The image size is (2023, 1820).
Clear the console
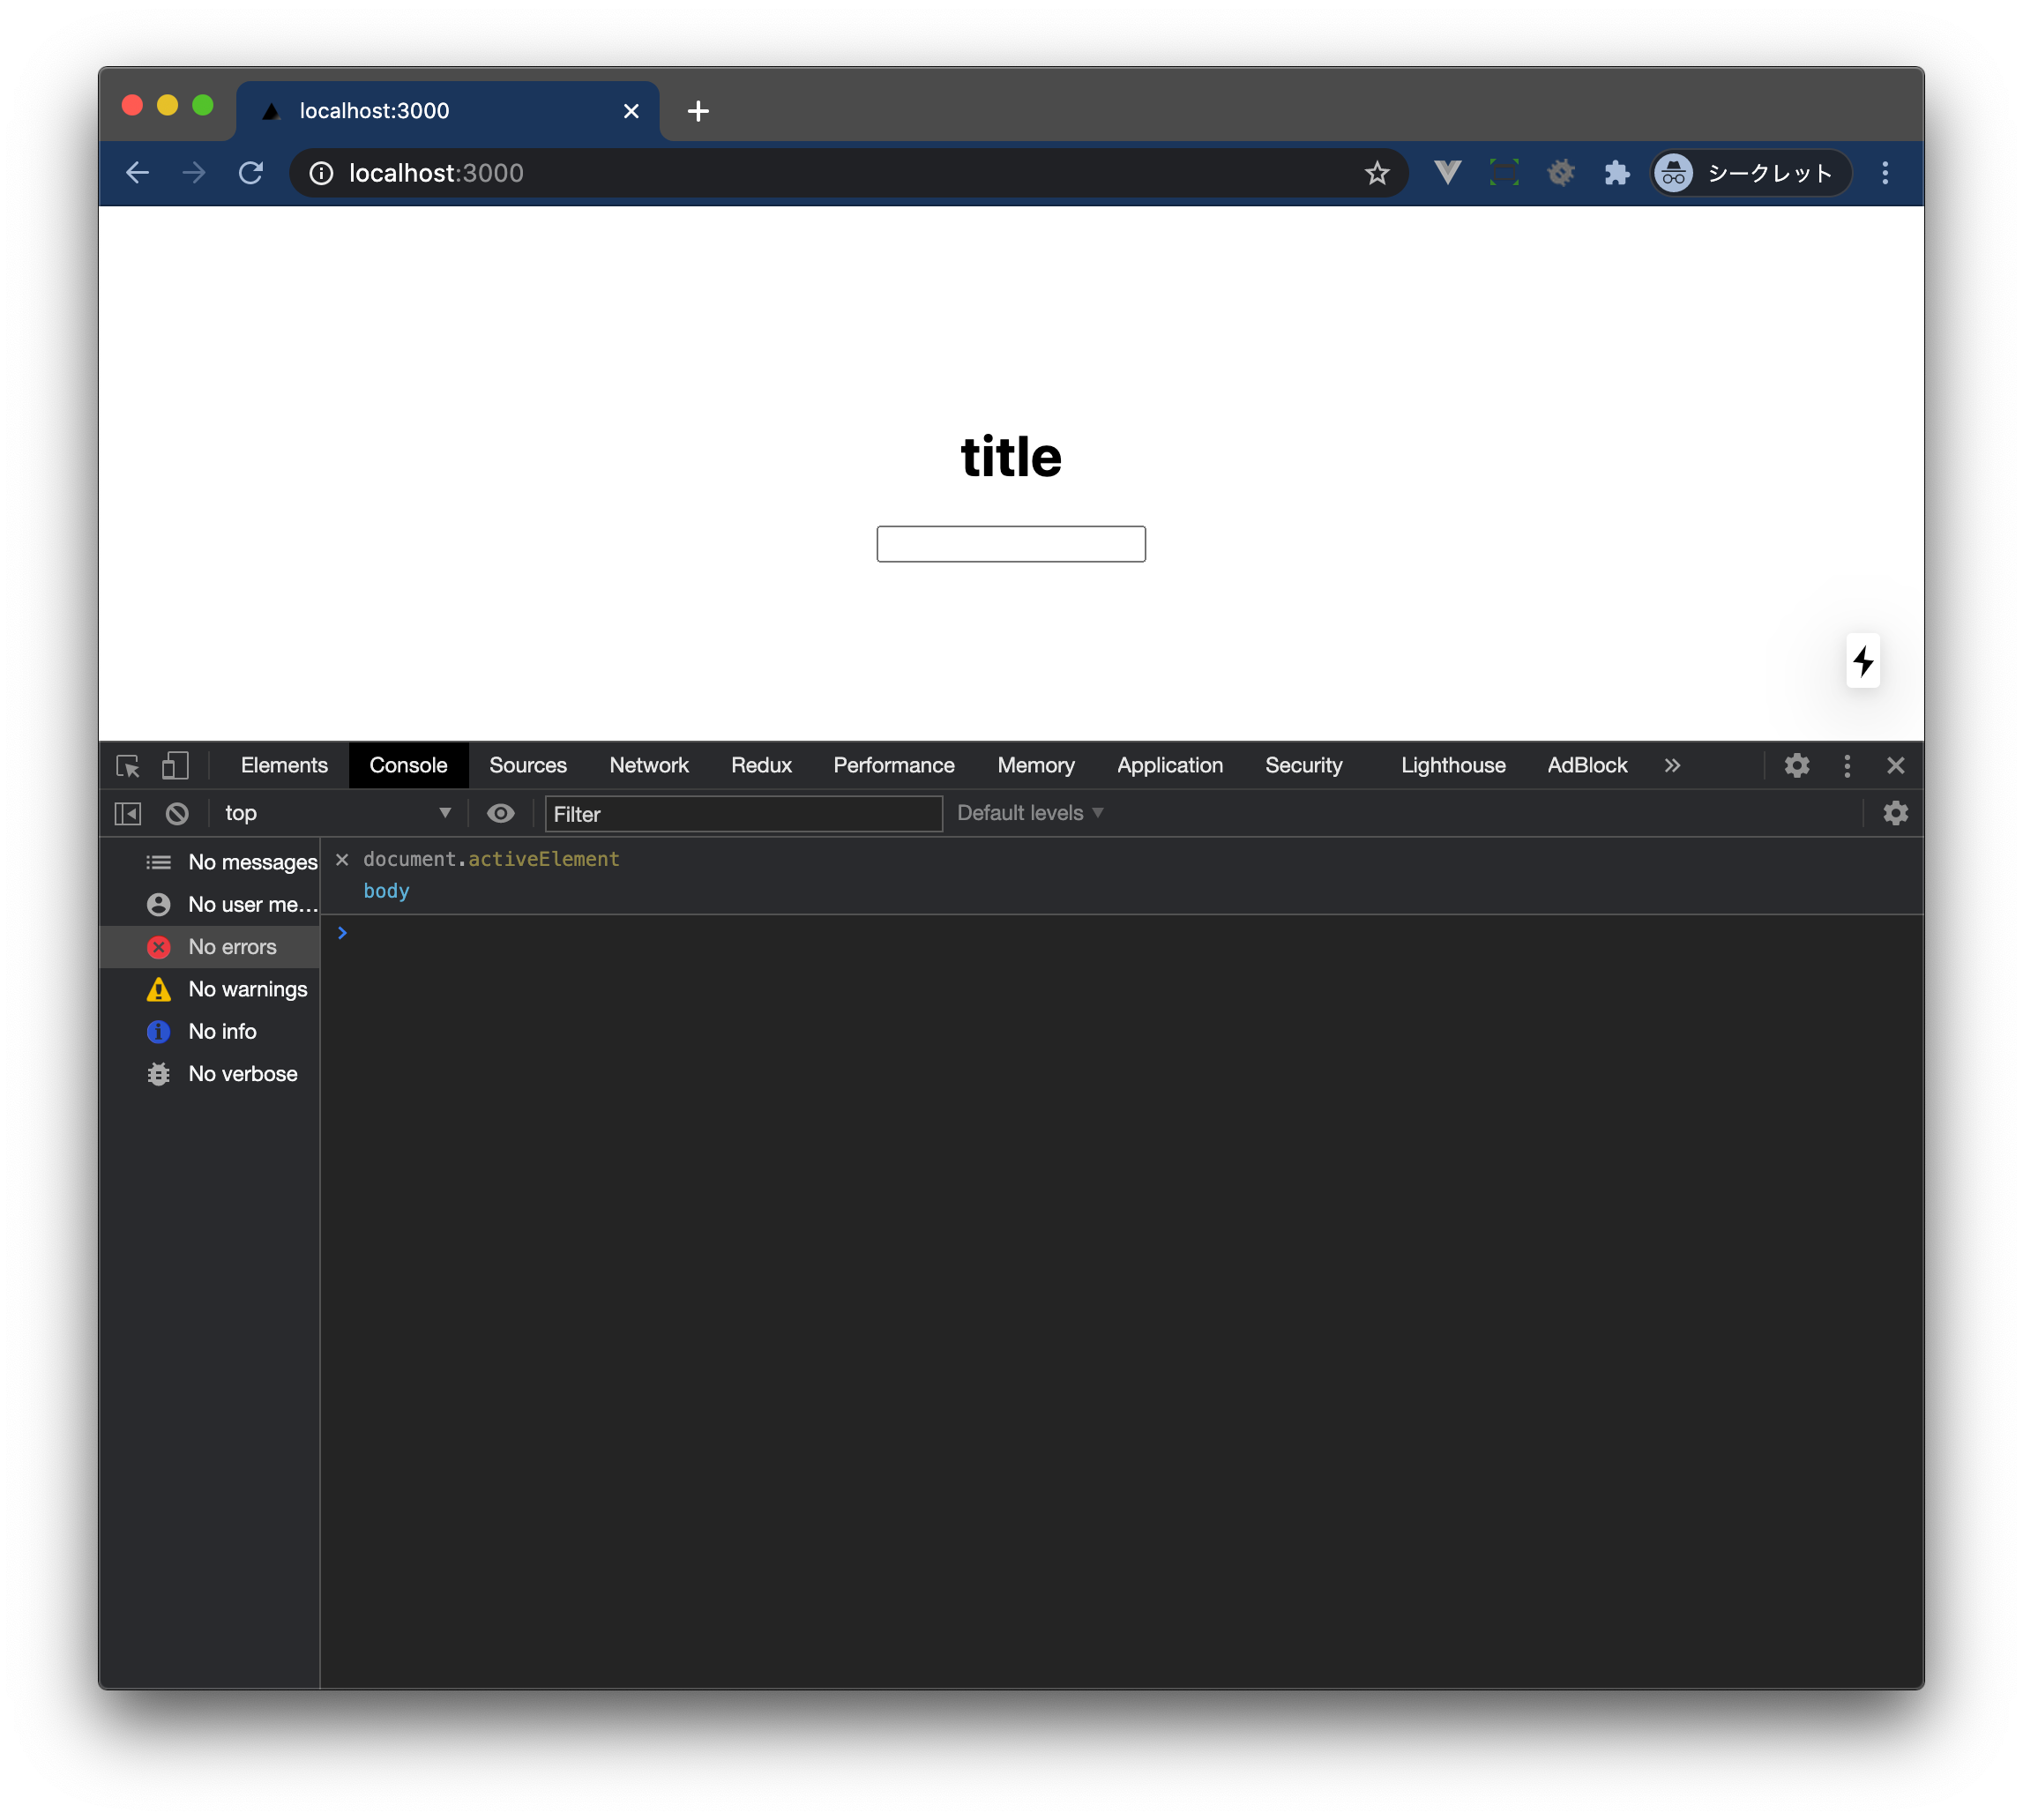tap(177, 814)
